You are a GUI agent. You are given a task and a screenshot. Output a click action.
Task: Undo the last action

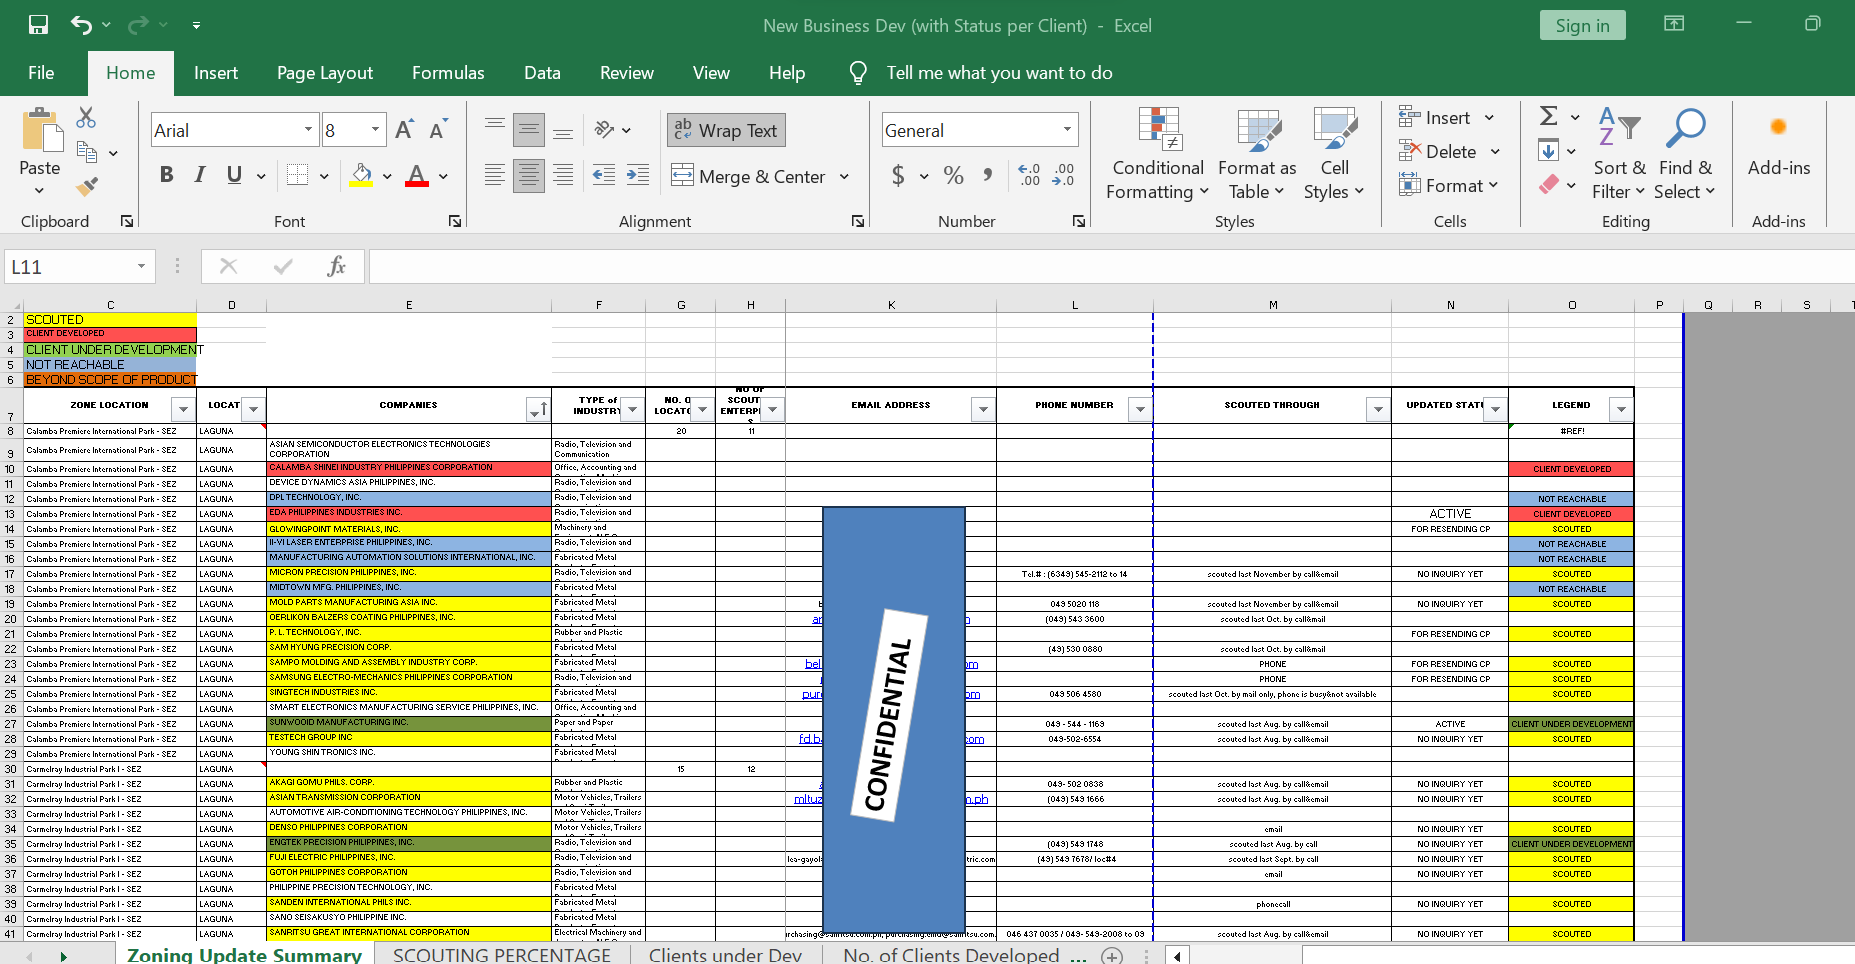pos(81,25)
